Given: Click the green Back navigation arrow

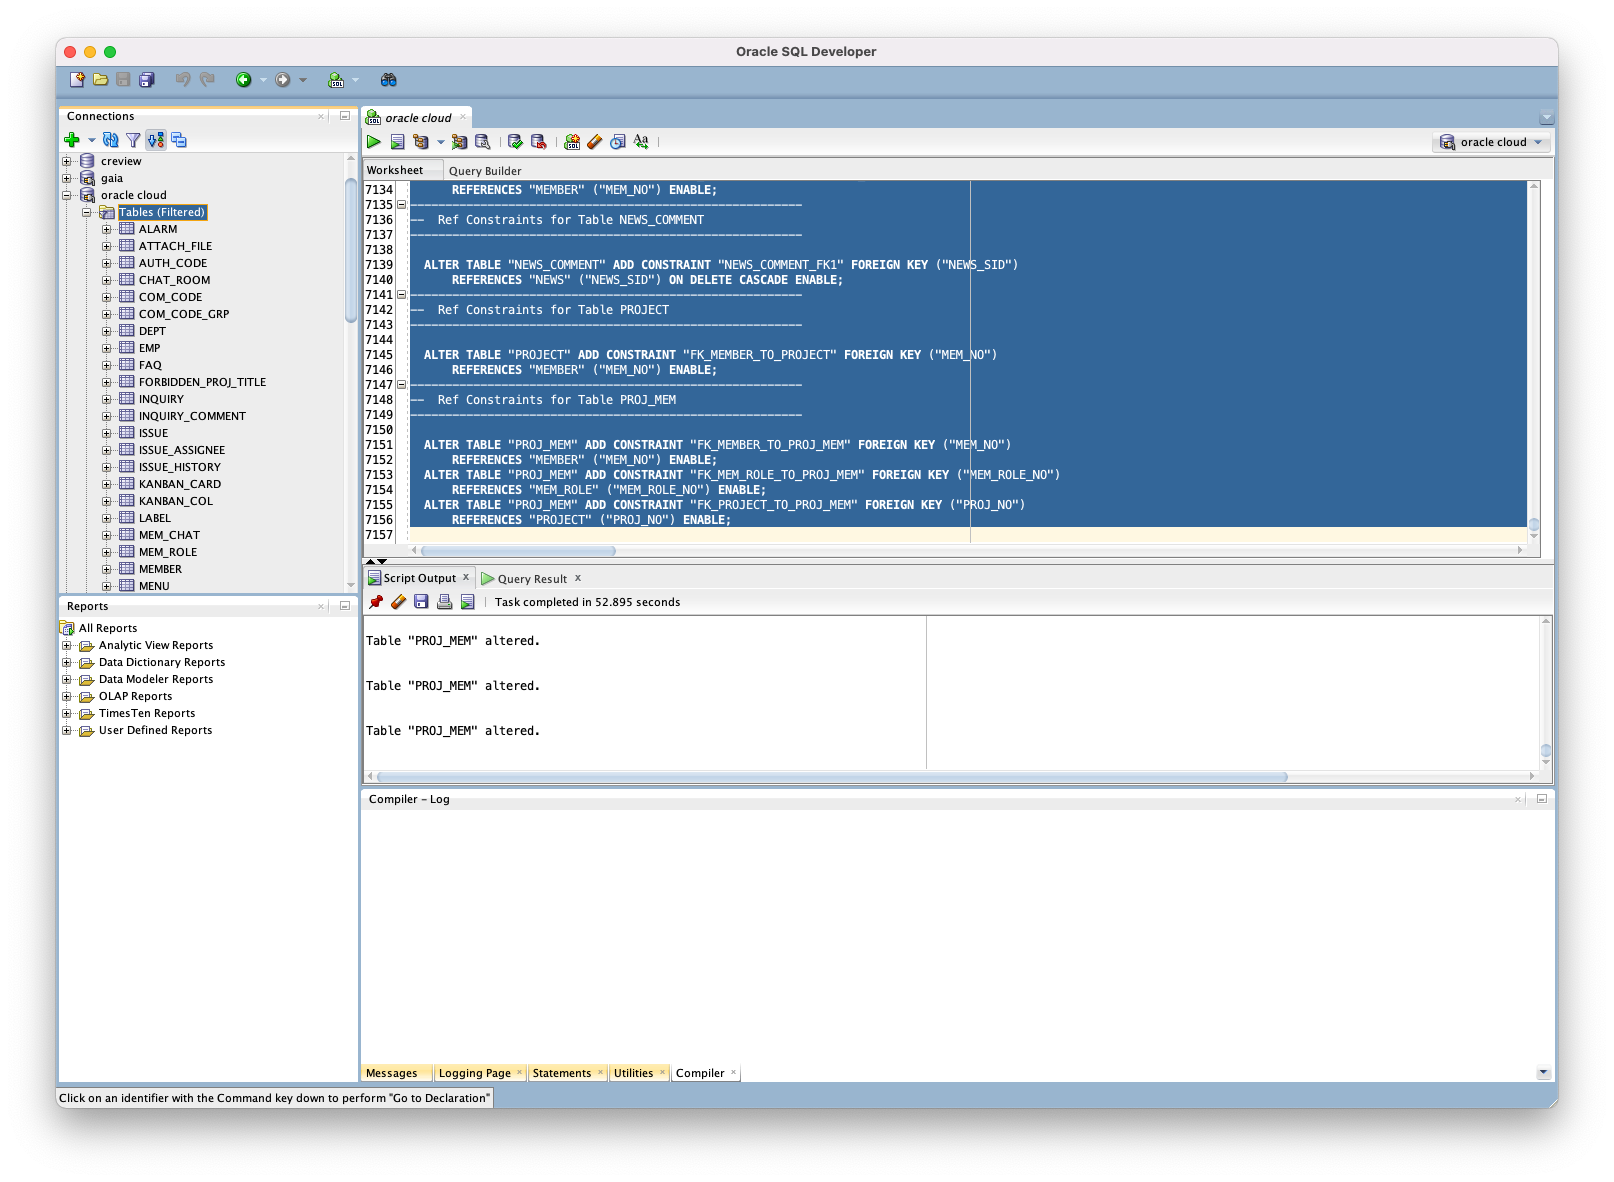Looking at the screenshot, I should click(x=243, y=80).
